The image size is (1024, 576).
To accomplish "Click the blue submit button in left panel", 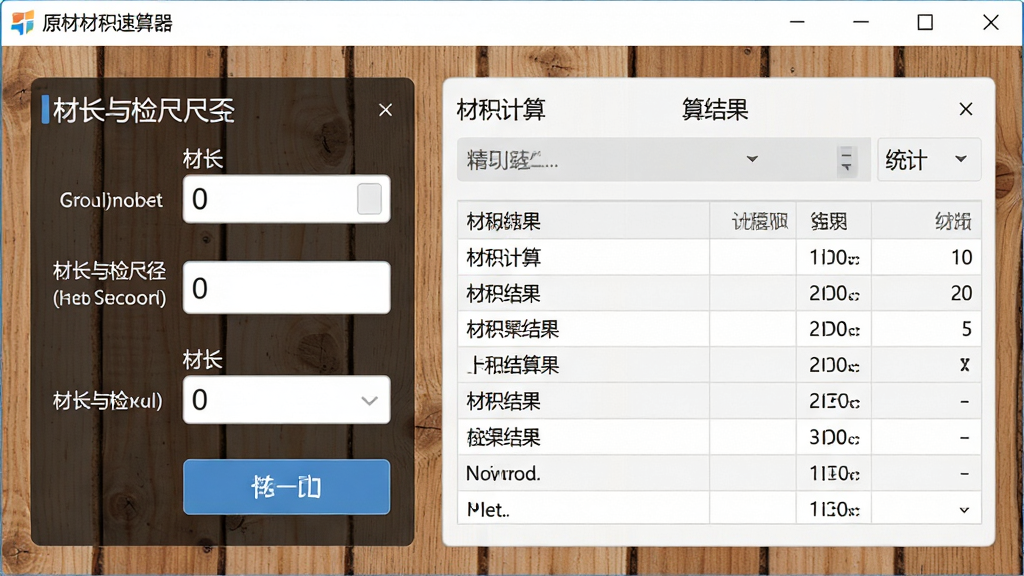I will click(x=287, y=487).
